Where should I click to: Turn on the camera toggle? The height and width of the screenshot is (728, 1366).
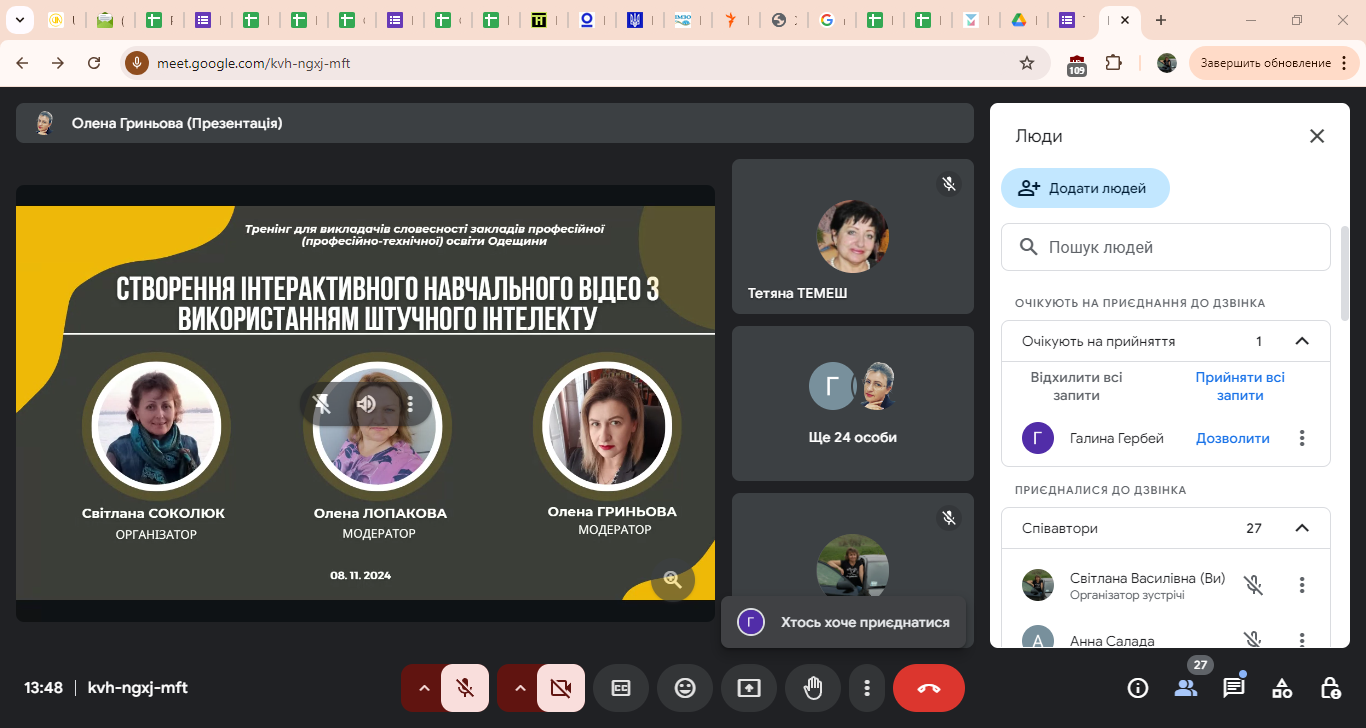[561, 688]
